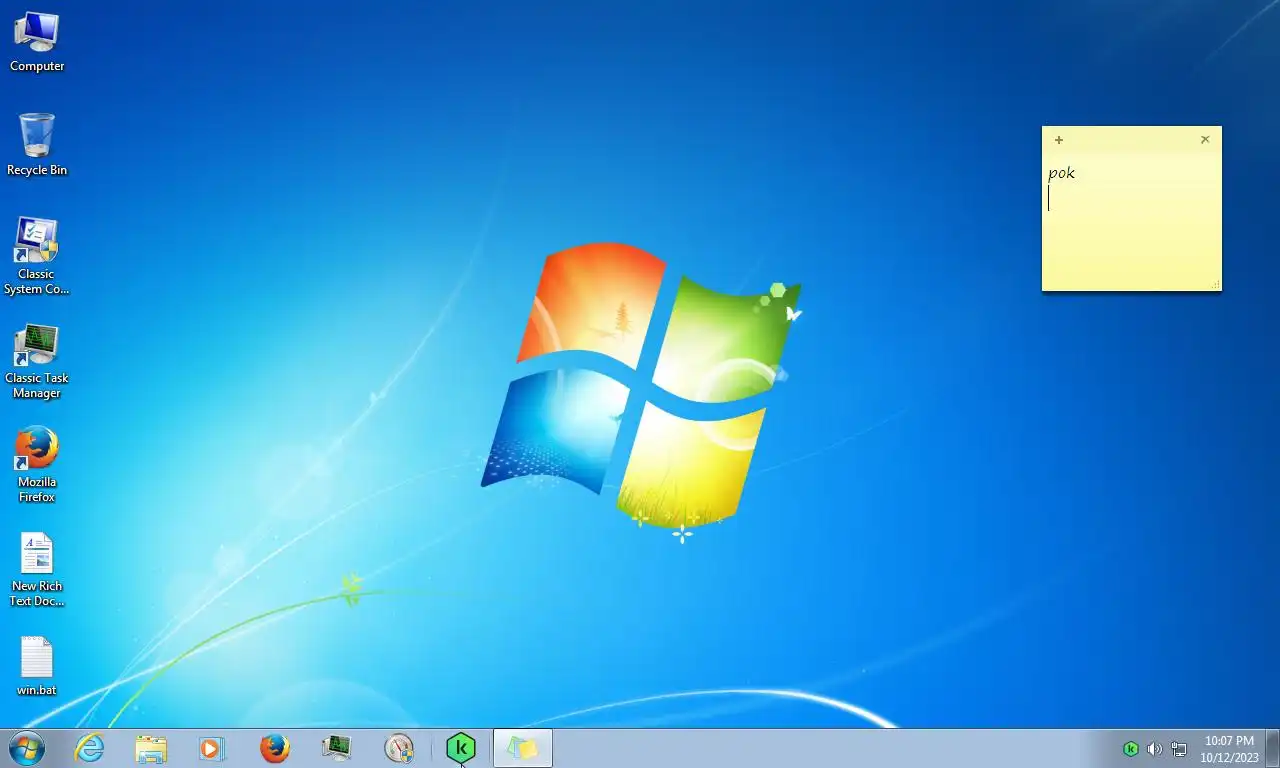This screenshot has width=1280, height=768.
Task: Delete the sticky note with X
Action: [x=1205, y=140]
